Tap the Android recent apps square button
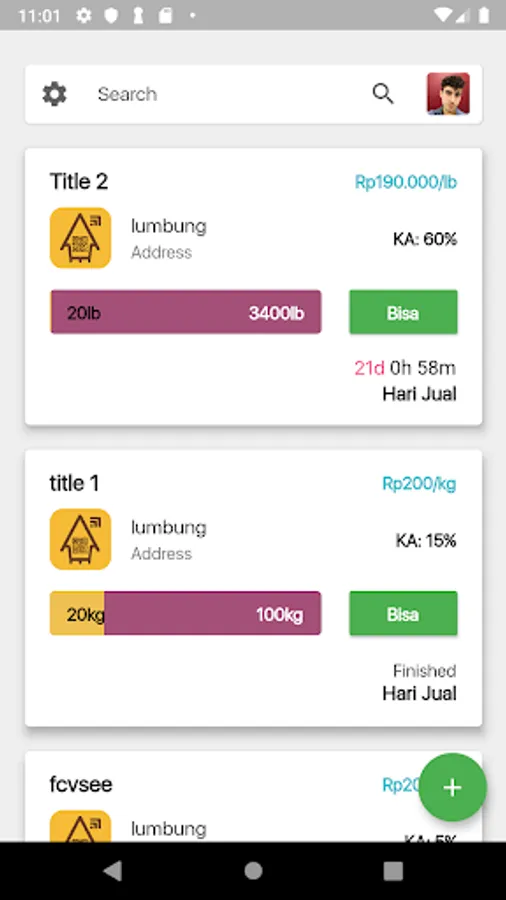The height and width of the screenshot is (900, 506). 393,871
